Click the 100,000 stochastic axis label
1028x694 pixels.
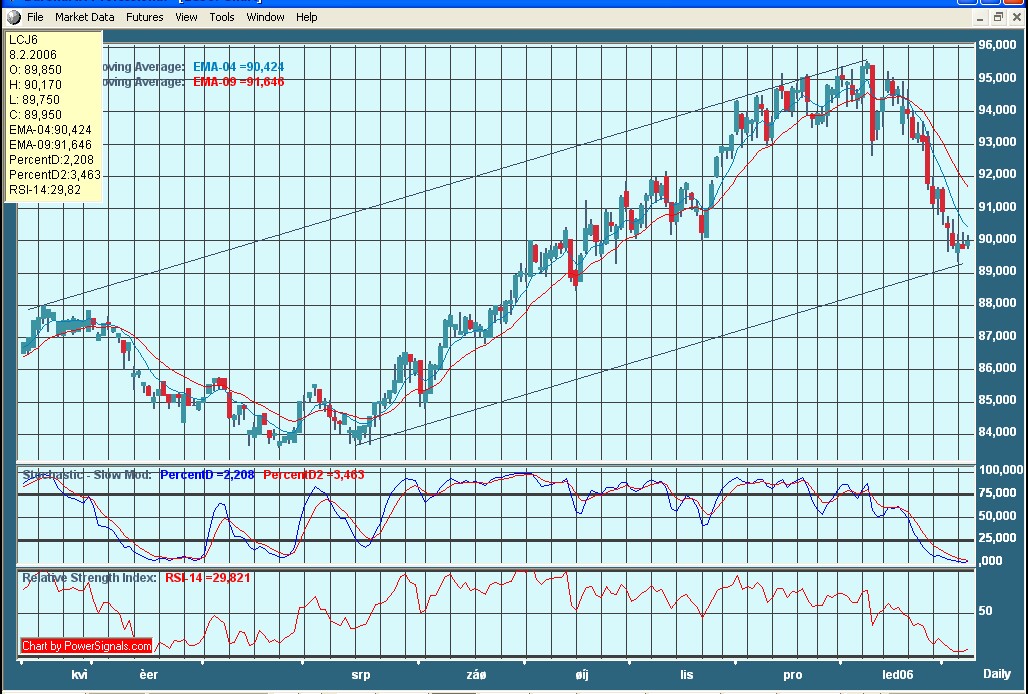pos(1000,470)
